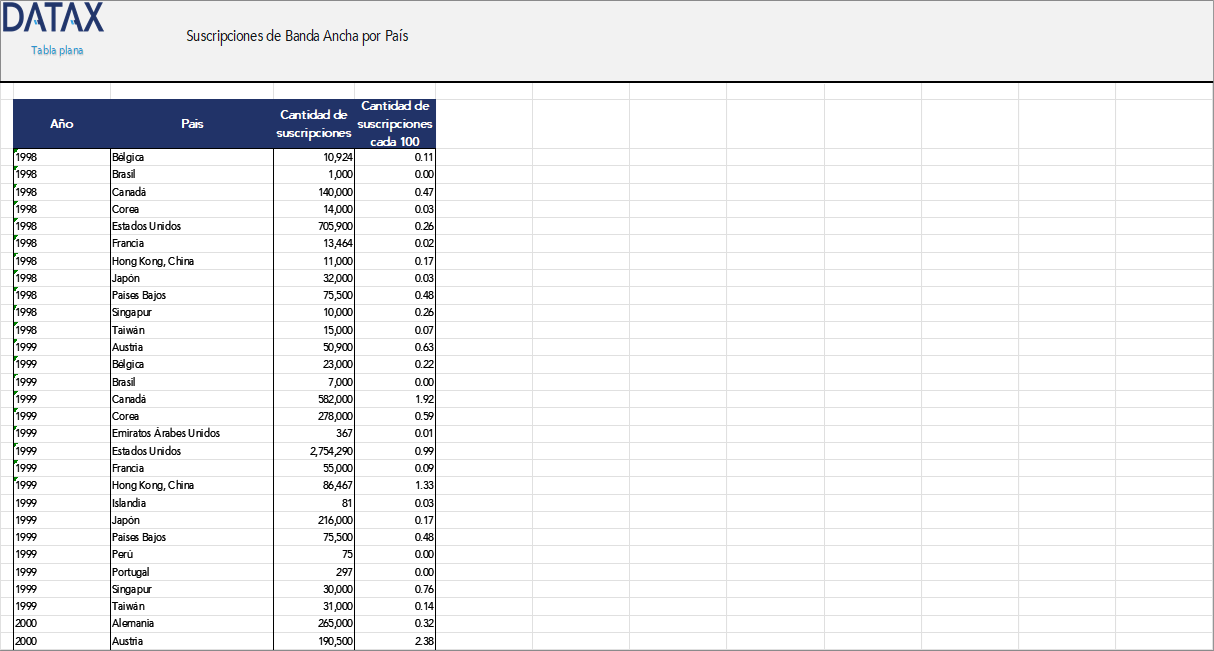Select the year cell beside Bélgica 1998
This screenshot has width=1214, height=651.
point(62,157)
